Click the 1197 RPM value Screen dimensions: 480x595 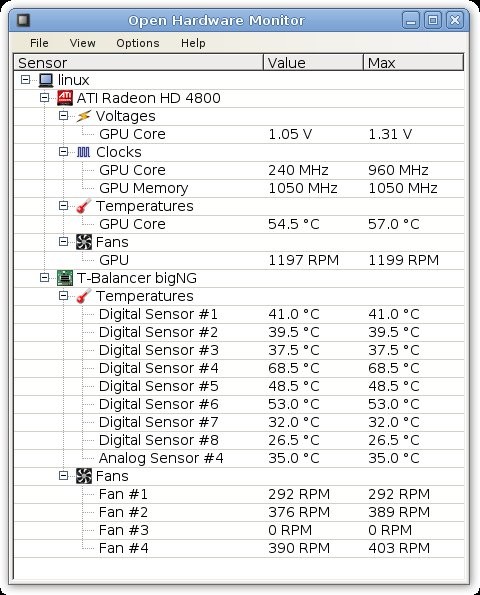pyautogui.click(x=304, y=260)
